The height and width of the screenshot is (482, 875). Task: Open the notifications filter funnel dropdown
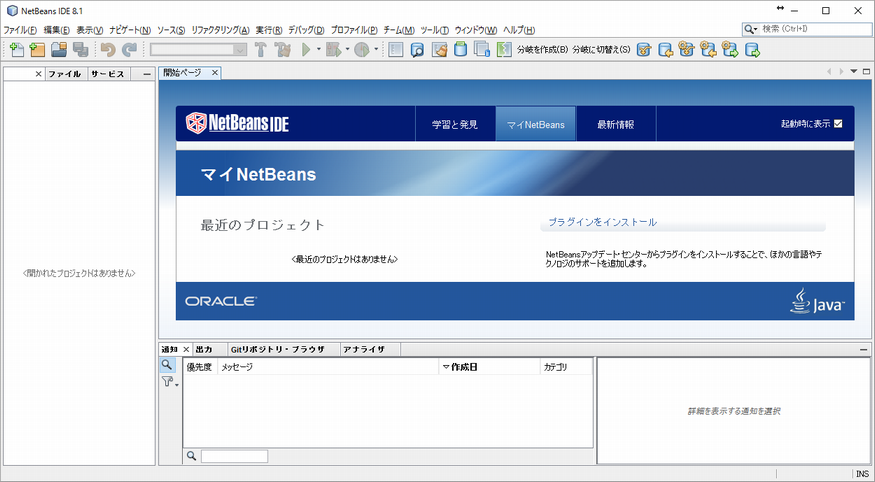[x=170, y=382]
